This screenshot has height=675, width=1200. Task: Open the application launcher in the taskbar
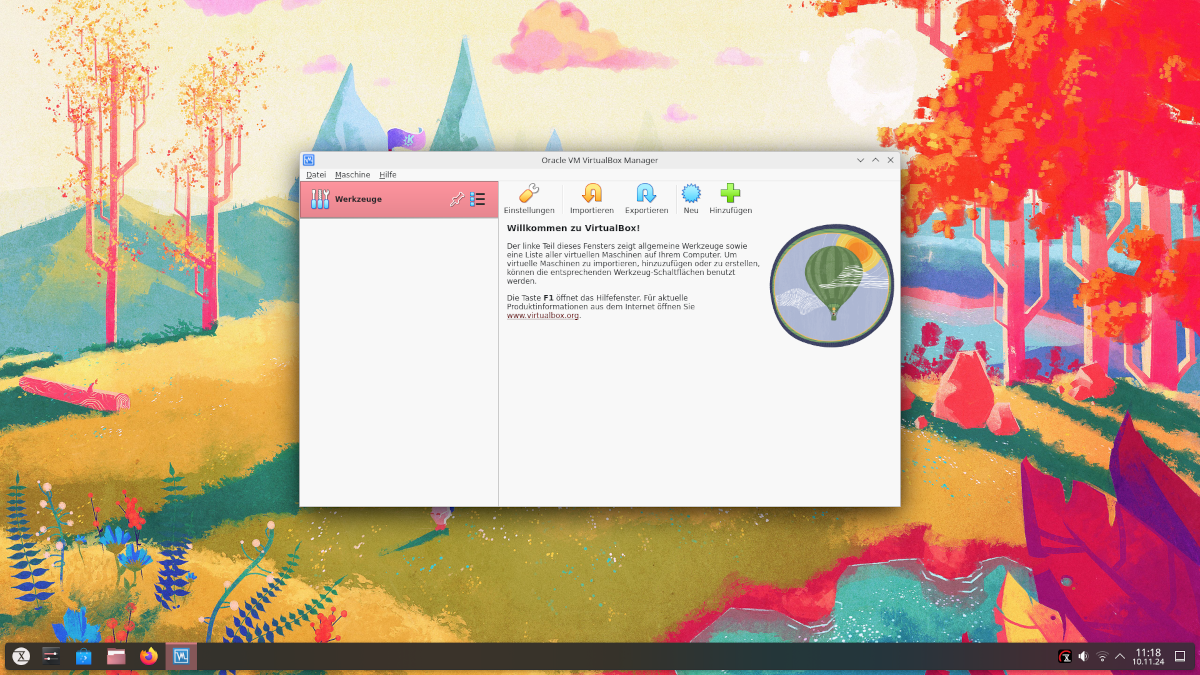click(x=20, y=656)
